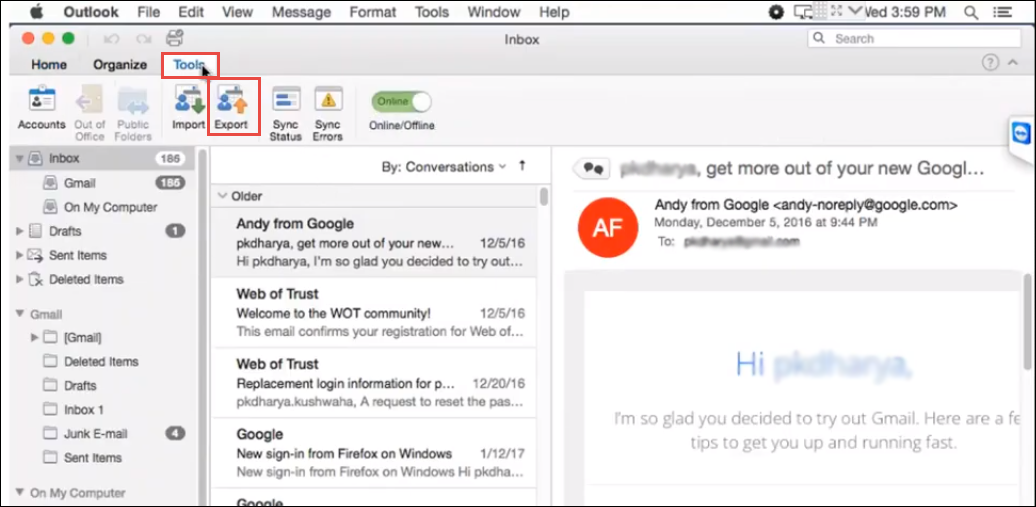Click the message list scrollbar
Viewport: 1036px width, 507px height.
(x=544, y=197)
